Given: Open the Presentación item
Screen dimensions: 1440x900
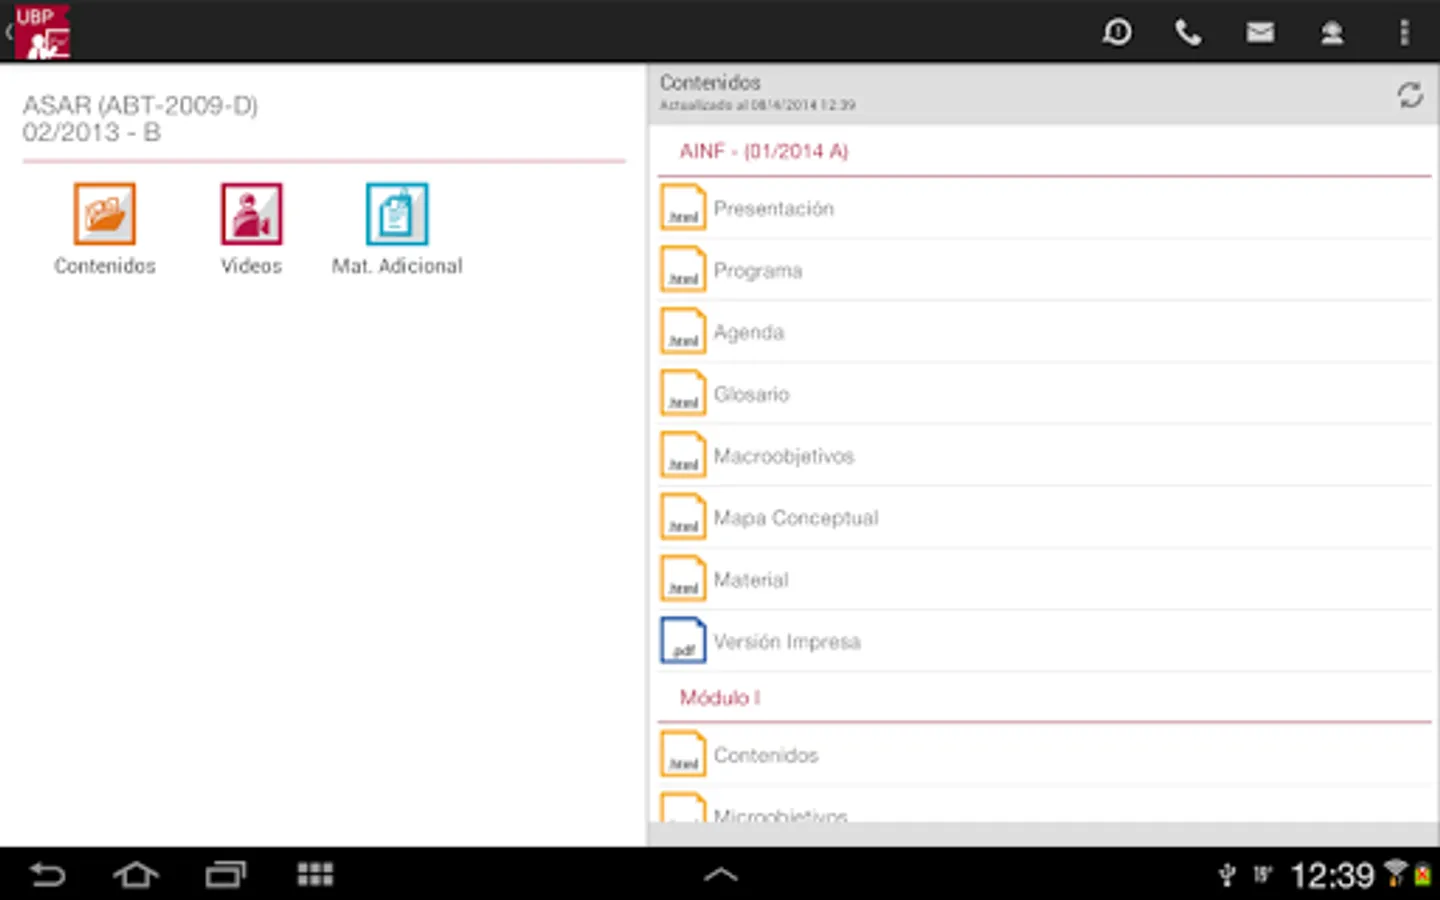Looking at the screenshot, I should (x=1045, y=208).
